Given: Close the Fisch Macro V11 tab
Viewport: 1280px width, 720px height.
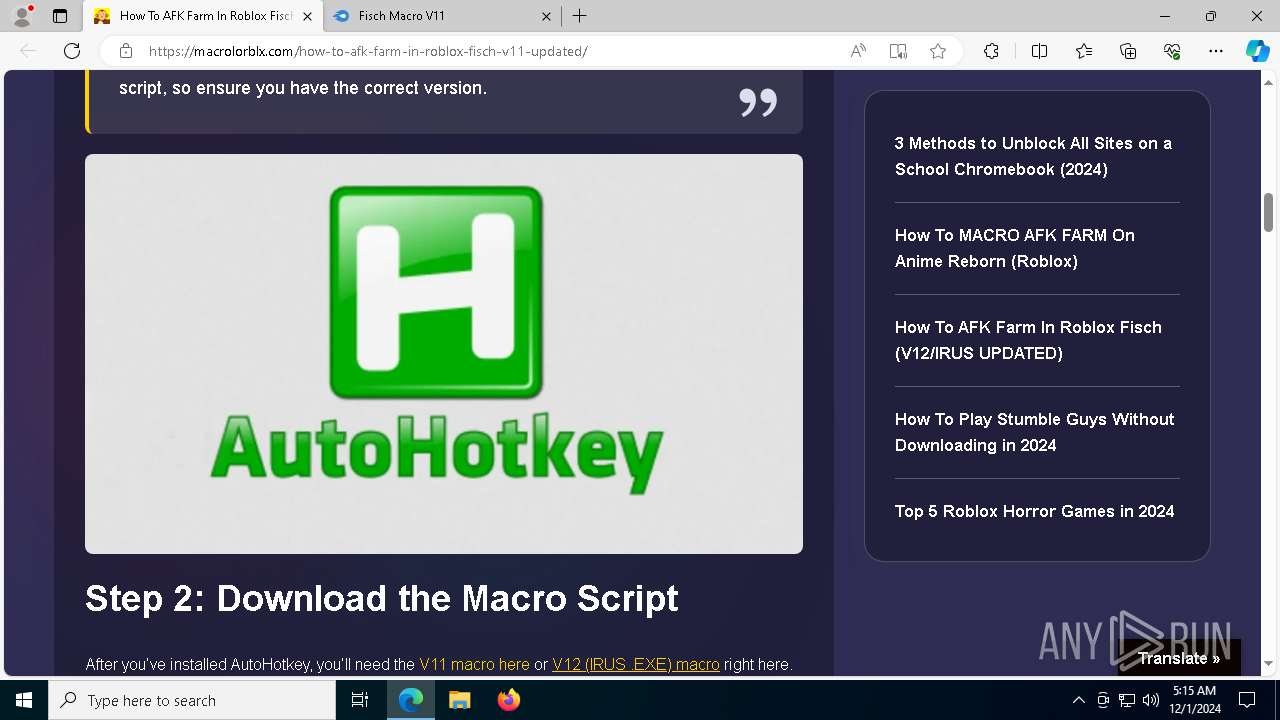Looking at the screenshot, I should (546, 16).
